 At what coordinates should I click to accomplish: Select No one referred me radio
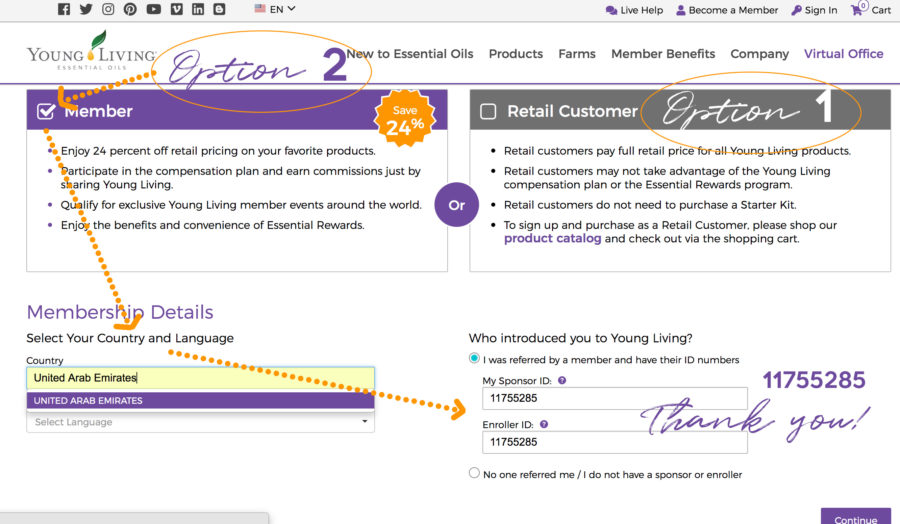click(x=474, y=473)
